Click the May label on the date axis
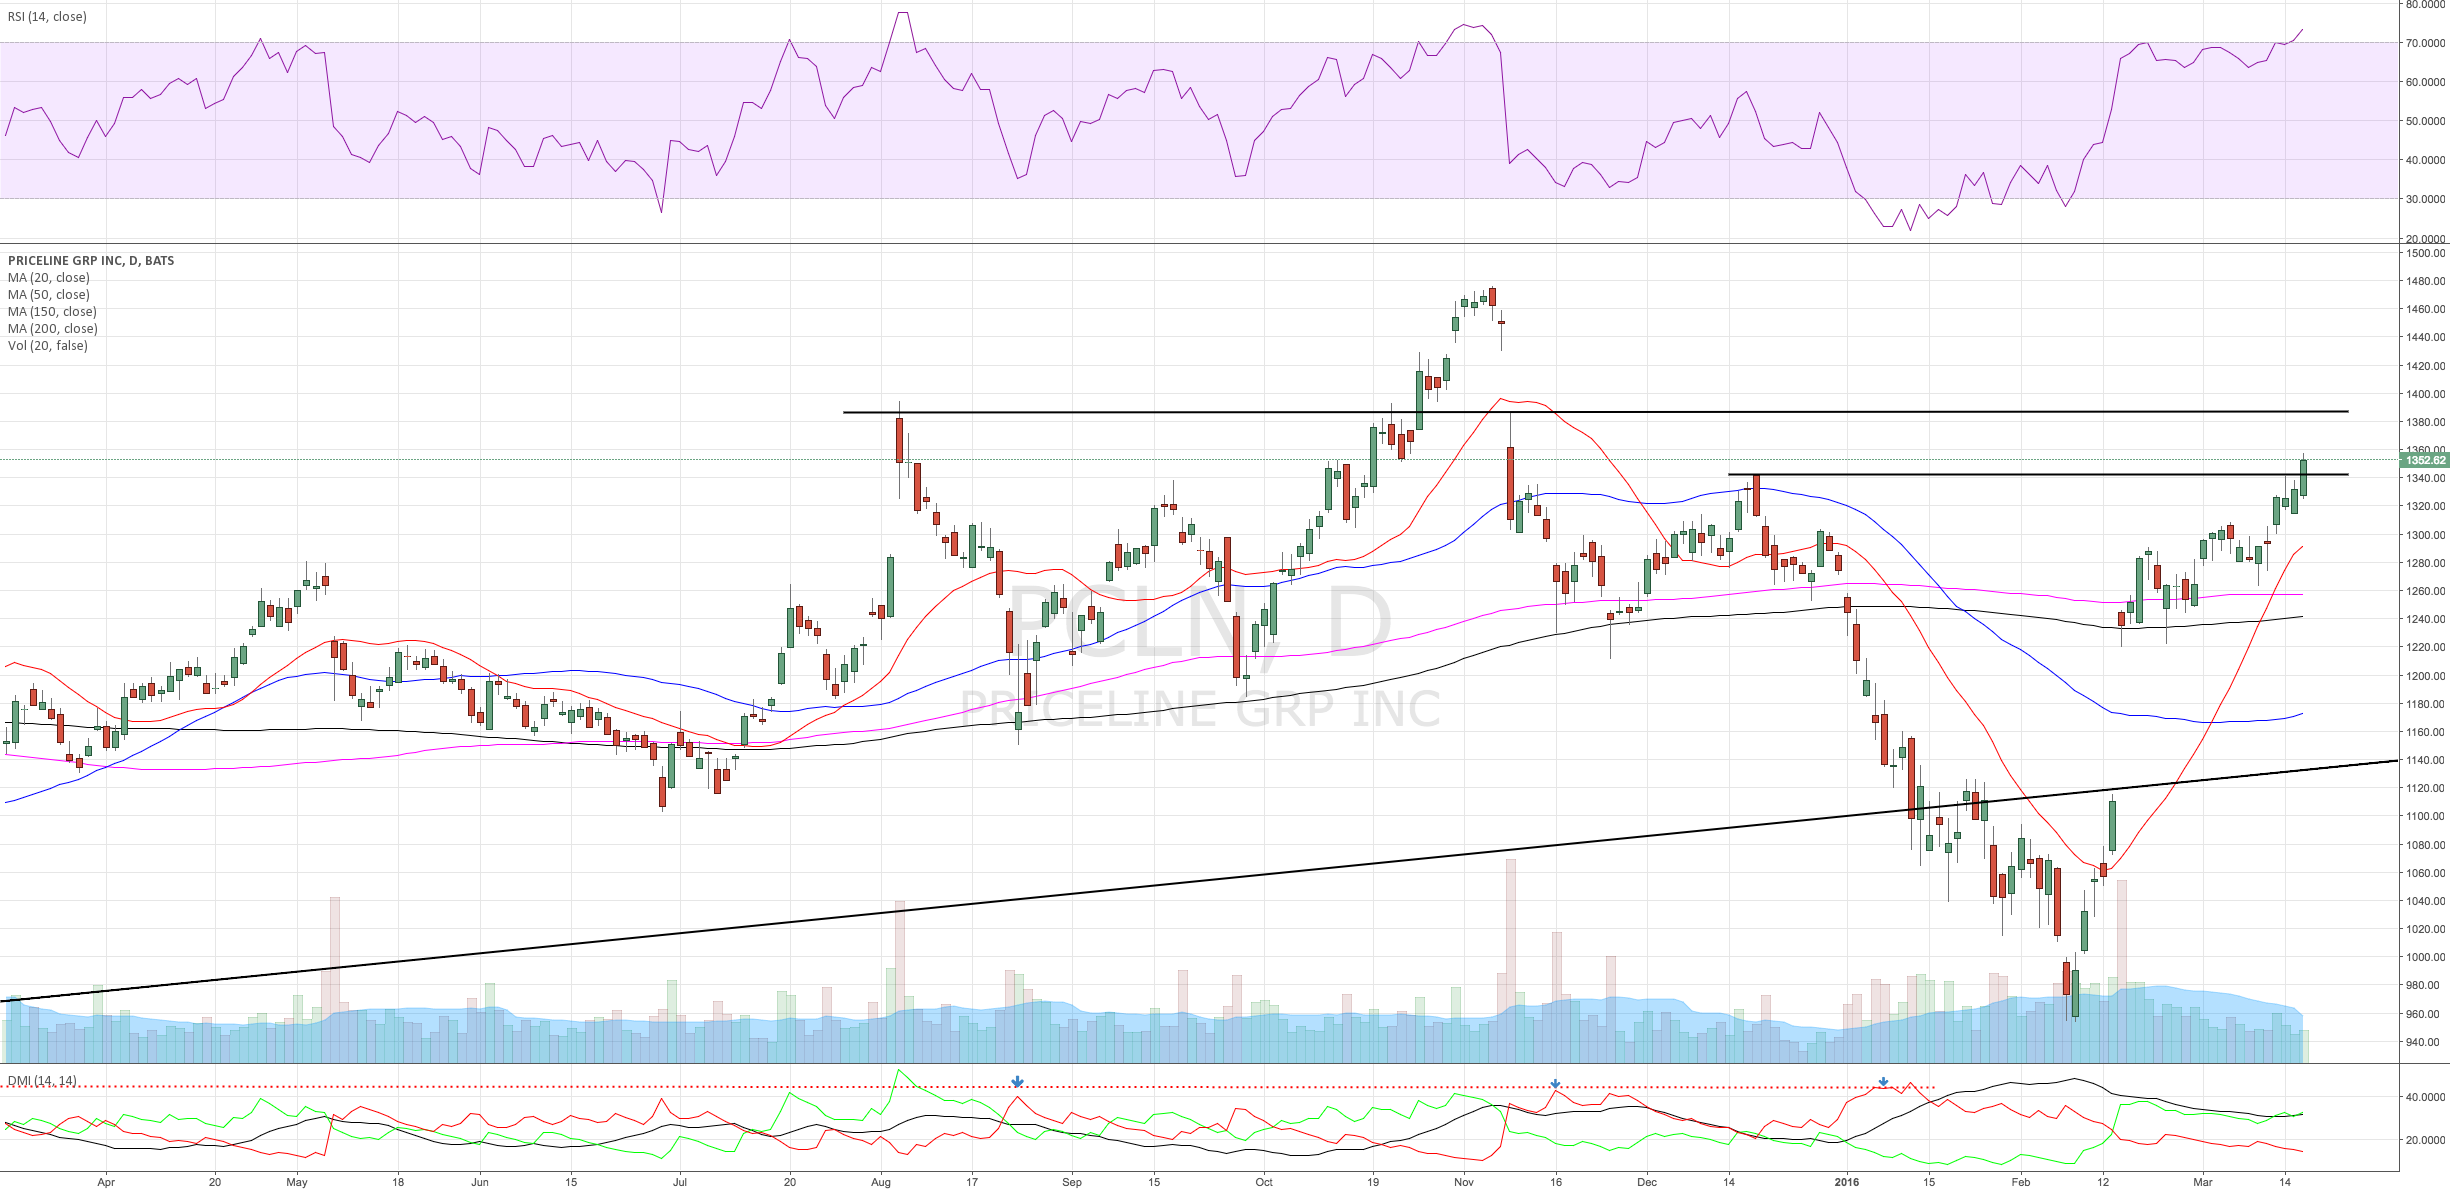This screenshot has height=1190, width=2450. point(297,1182)
